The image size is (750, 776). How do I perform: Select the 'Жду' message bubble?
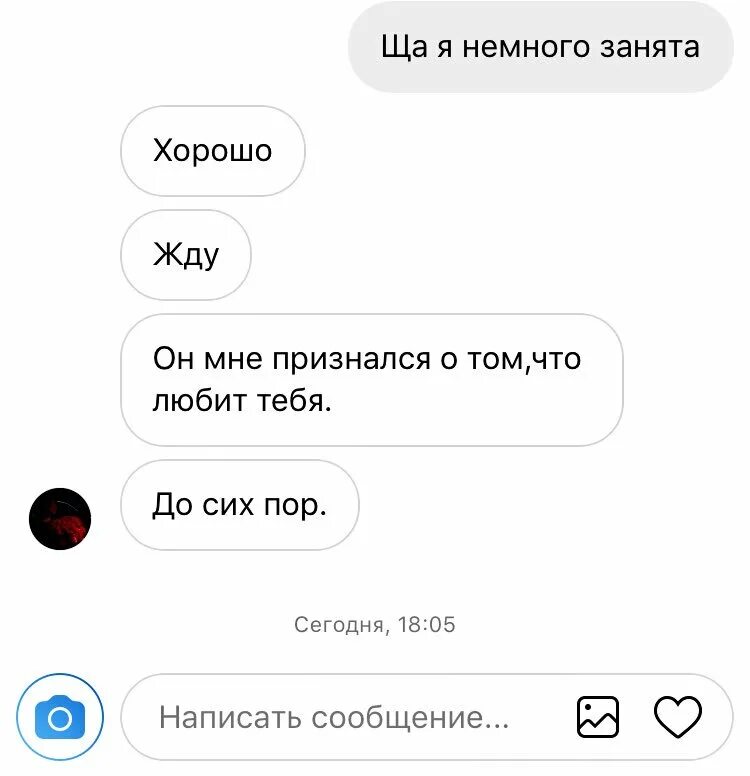[x=186, y=255]
